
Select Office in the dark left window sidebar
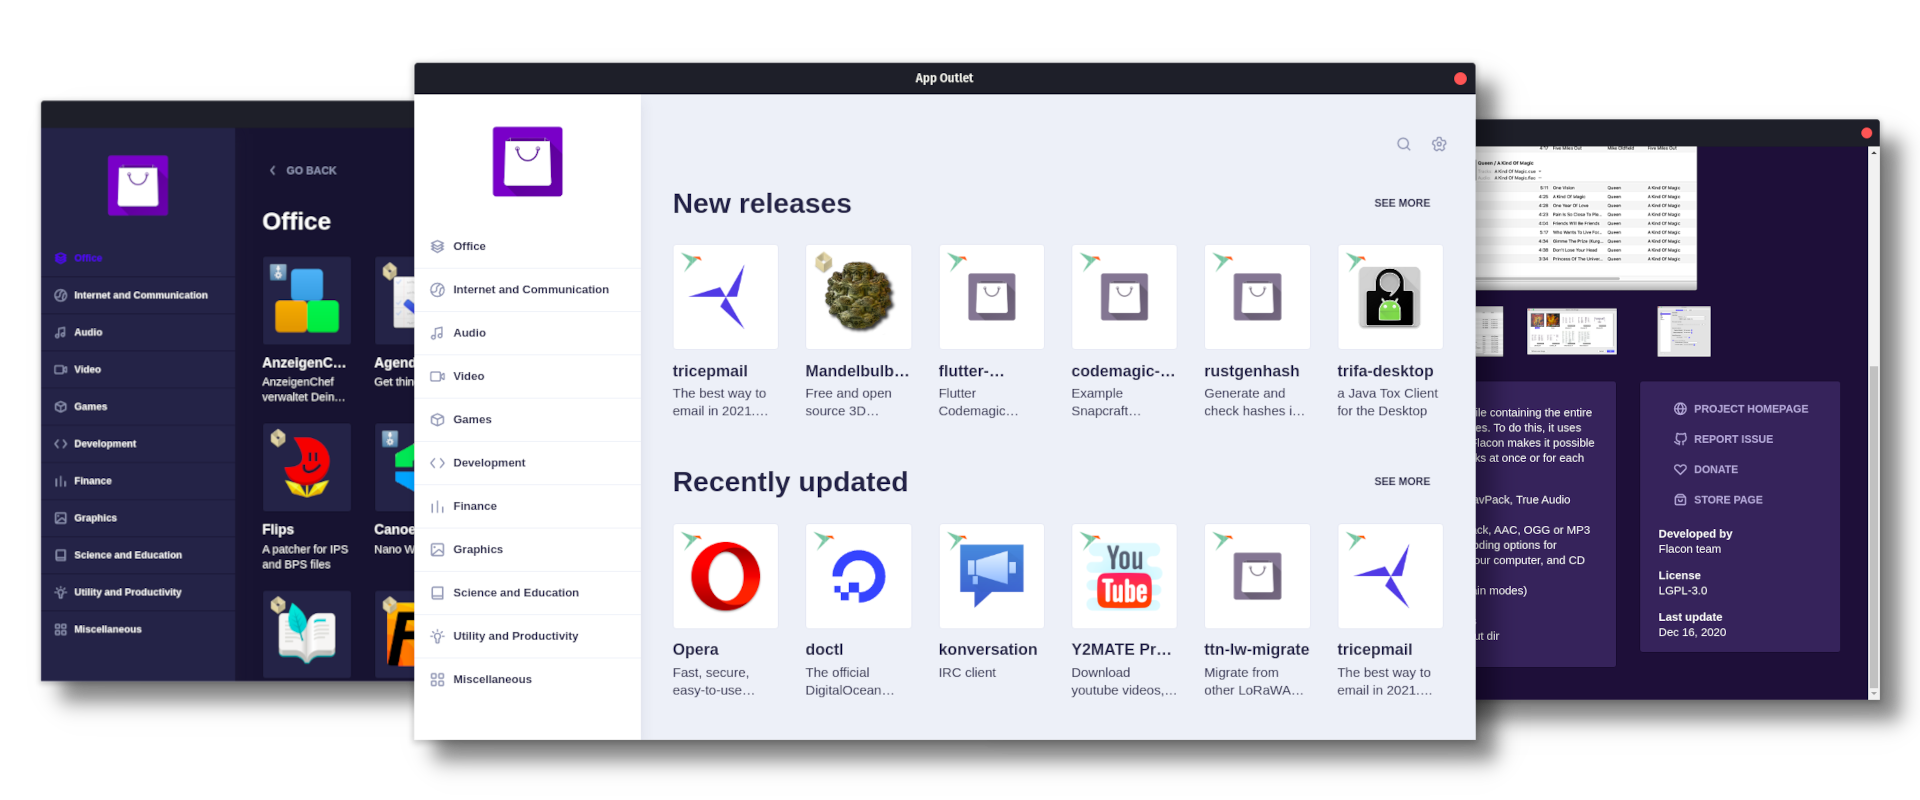138,258
